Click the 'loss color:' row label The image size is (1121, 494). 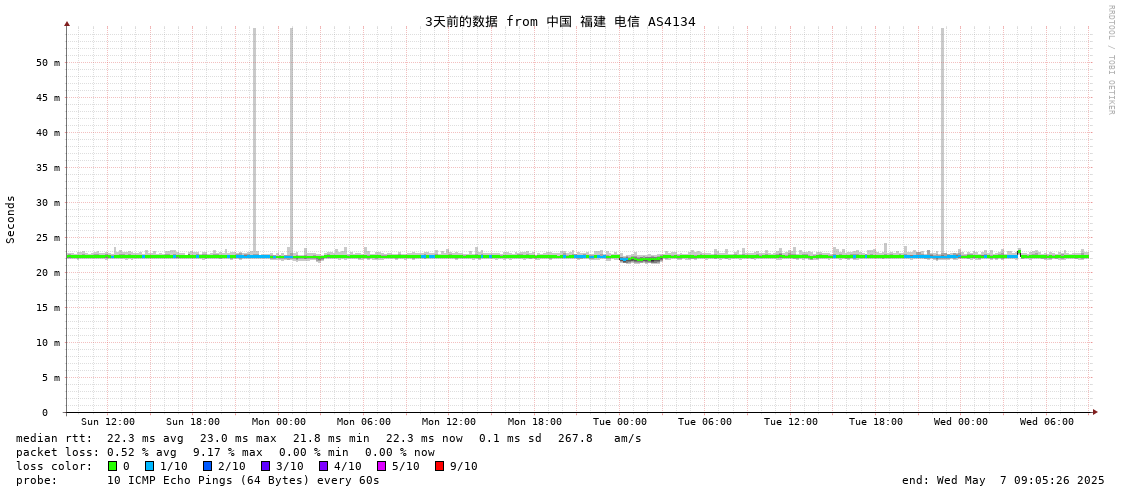click(54, 466)
